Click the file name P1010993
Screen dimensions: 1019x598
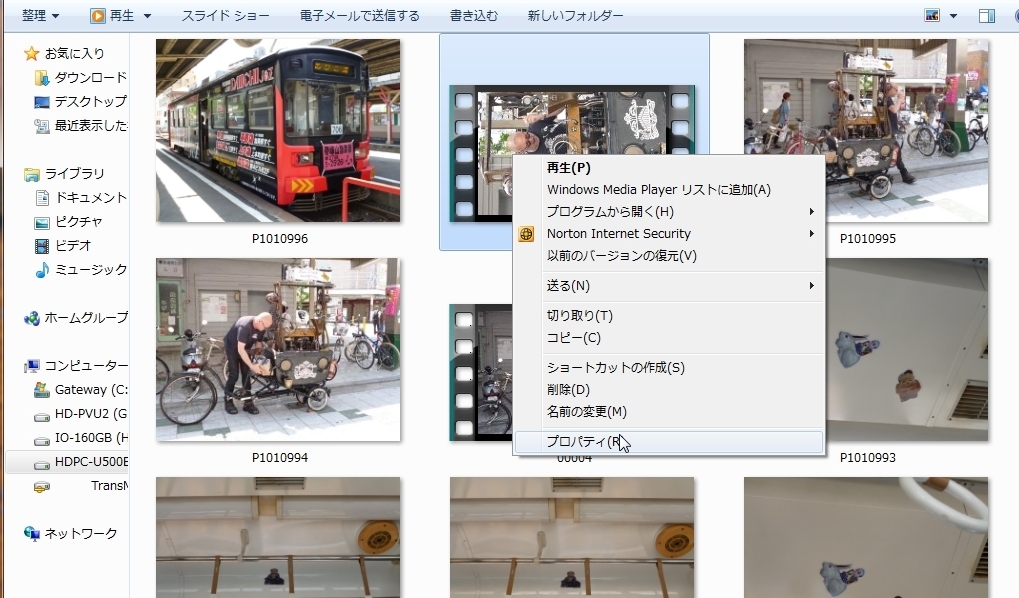(x=868, y=458)
